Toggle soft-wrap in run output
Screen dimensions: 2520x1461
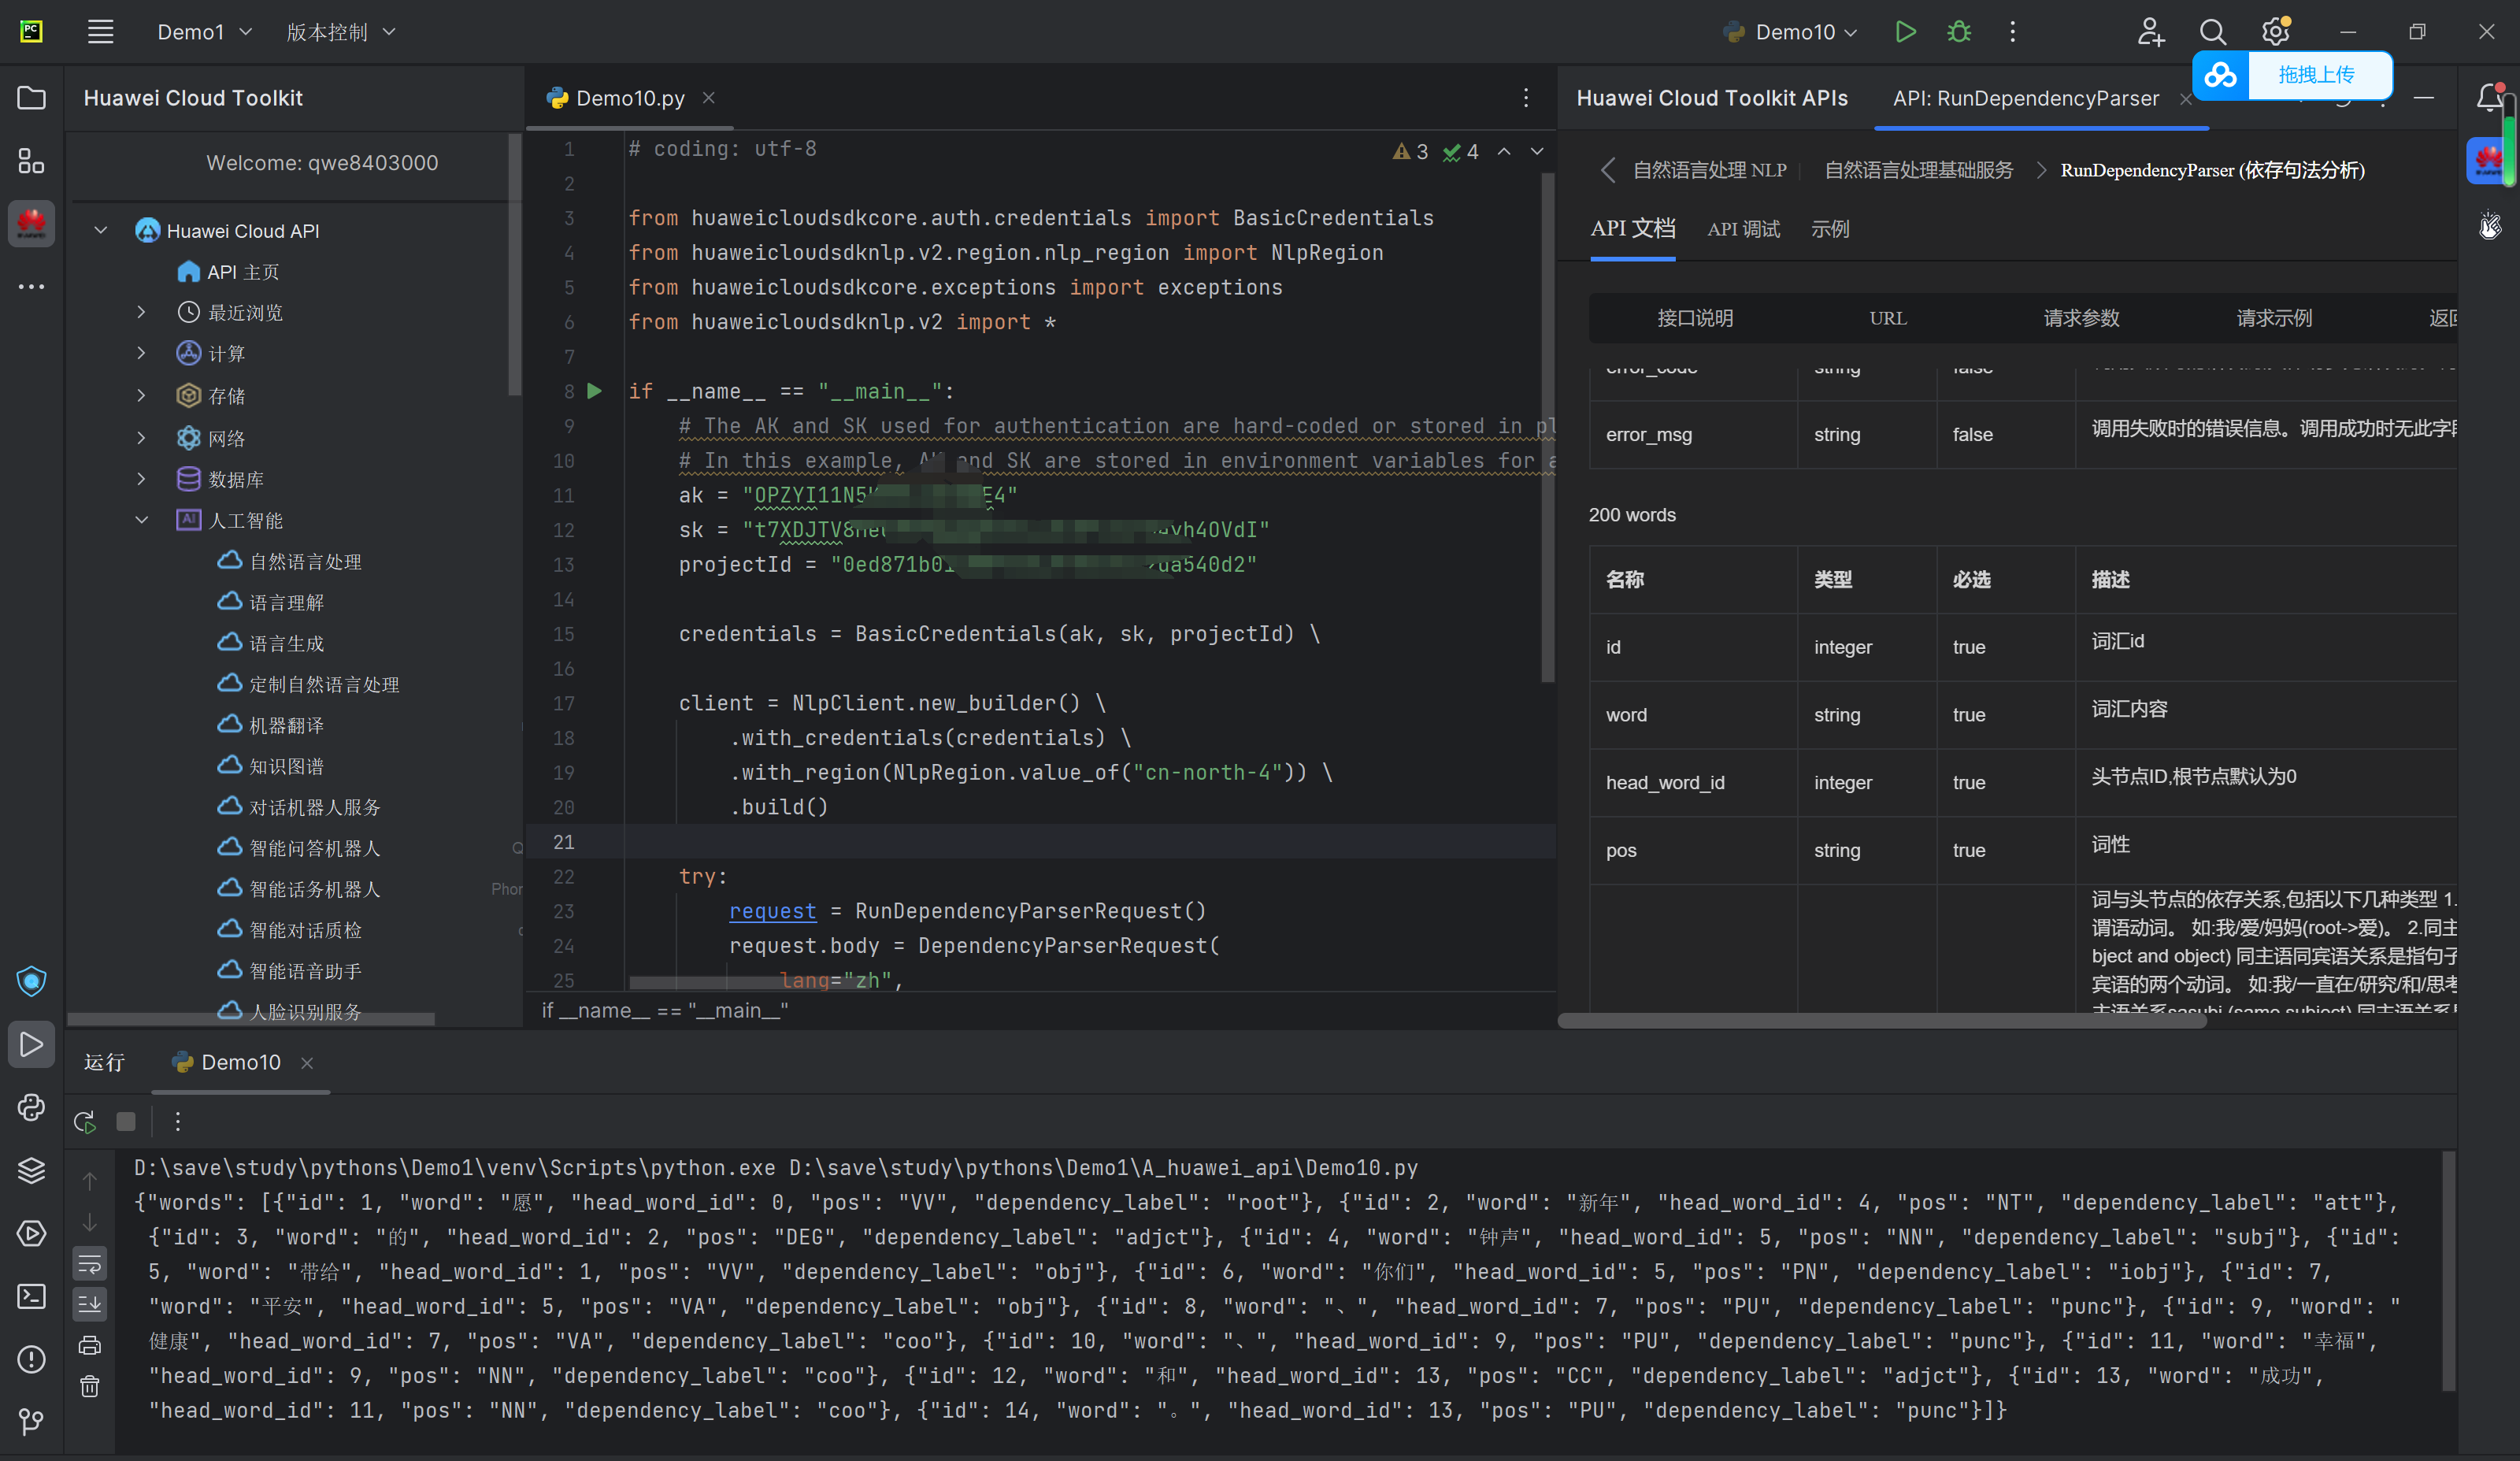[90, 1264]
